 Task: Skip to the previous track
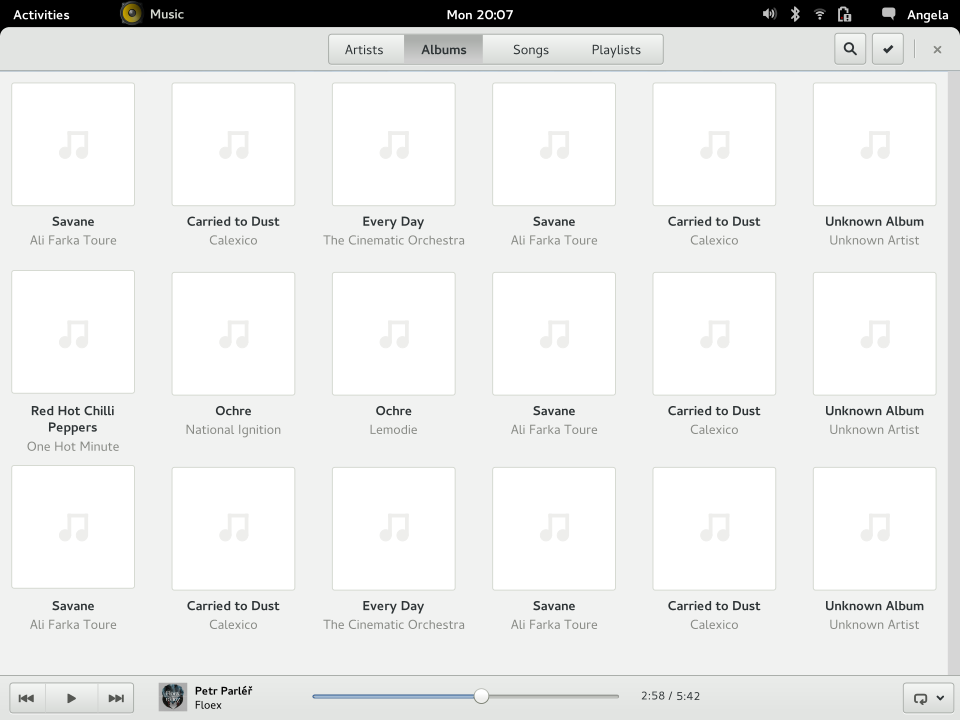(x=26, y=698)
